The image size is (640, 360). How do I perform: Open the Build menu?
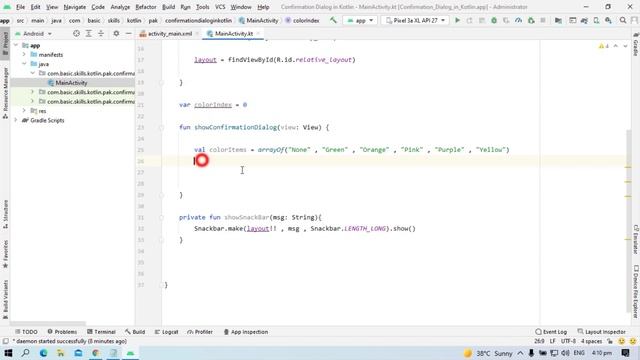pos(168,7)
